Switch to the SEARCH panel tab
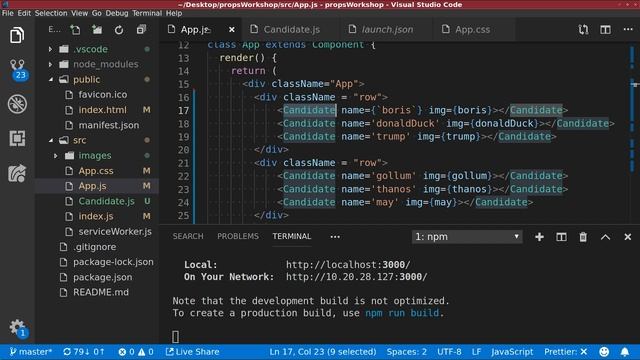The width and height of the screenshot is (640, 360). pos(188,236)
